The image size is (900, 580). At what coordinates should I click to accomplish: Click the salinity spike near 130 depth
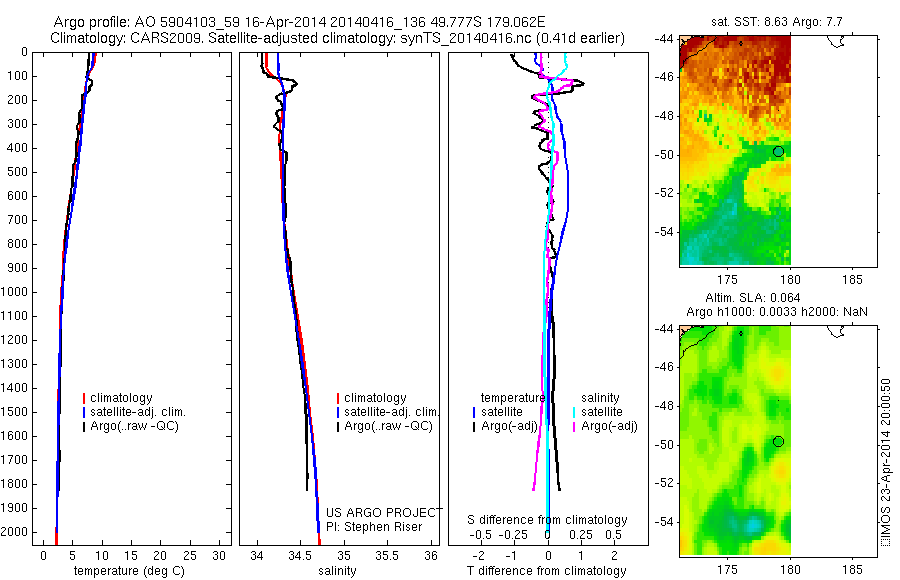(292, 85)
